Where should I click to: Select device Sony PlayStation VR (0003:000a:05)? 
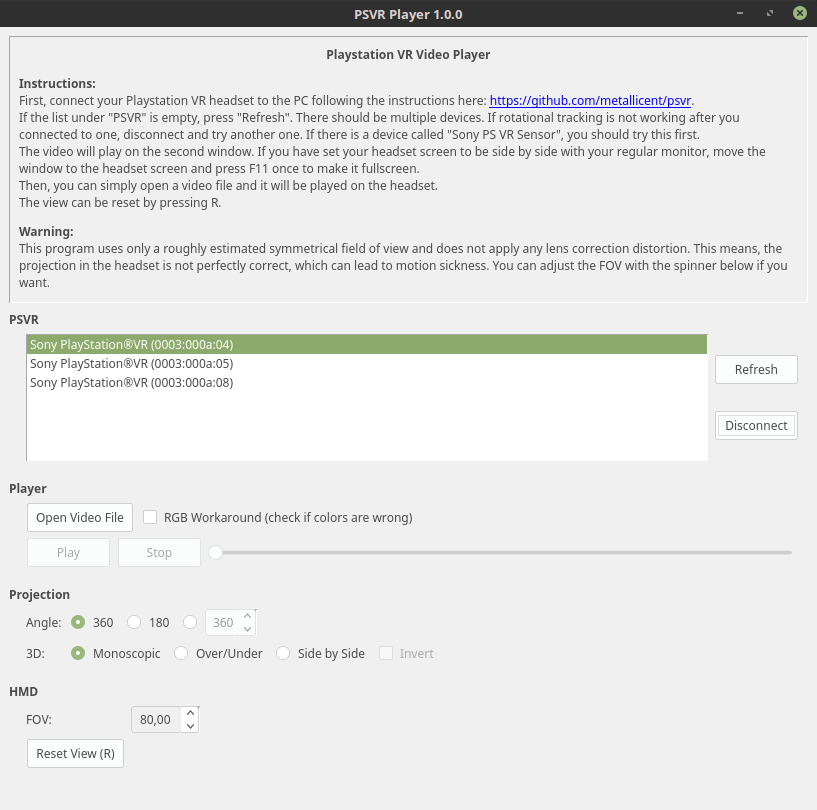(x=367, y=364)
